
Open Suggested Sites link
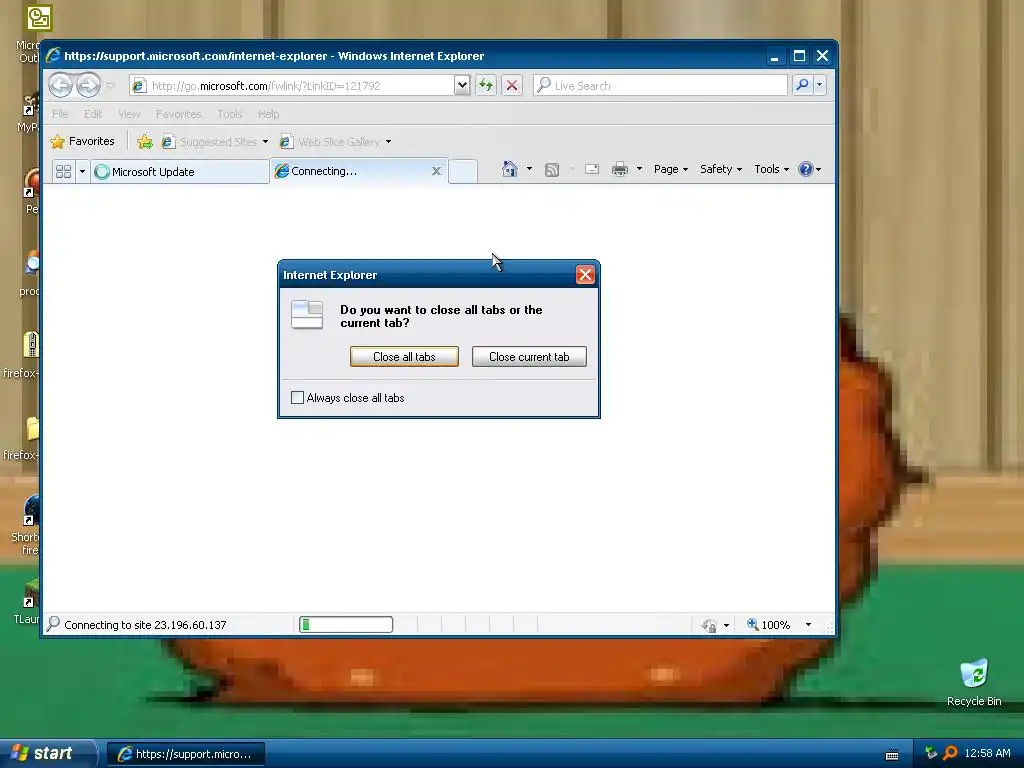(210, 142)
